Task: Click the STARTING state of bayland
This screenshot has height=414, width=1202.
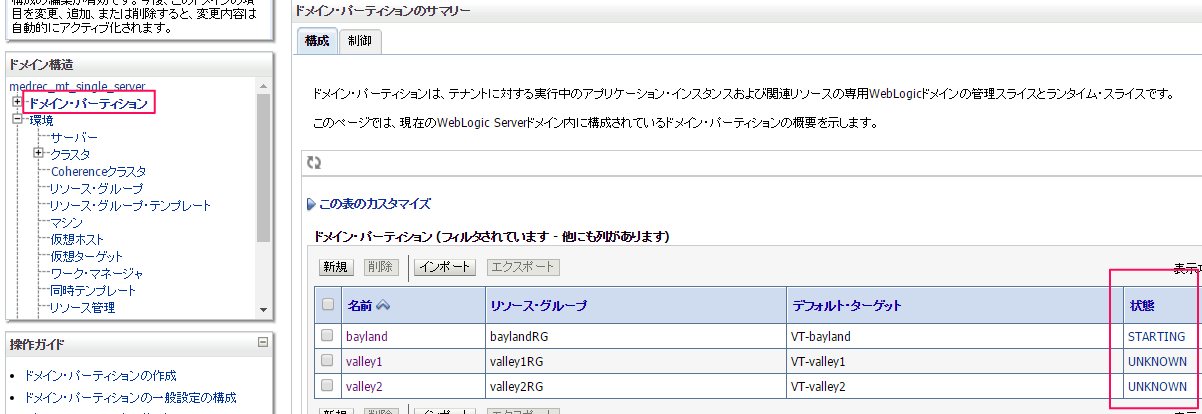Action: point(1156,336)
